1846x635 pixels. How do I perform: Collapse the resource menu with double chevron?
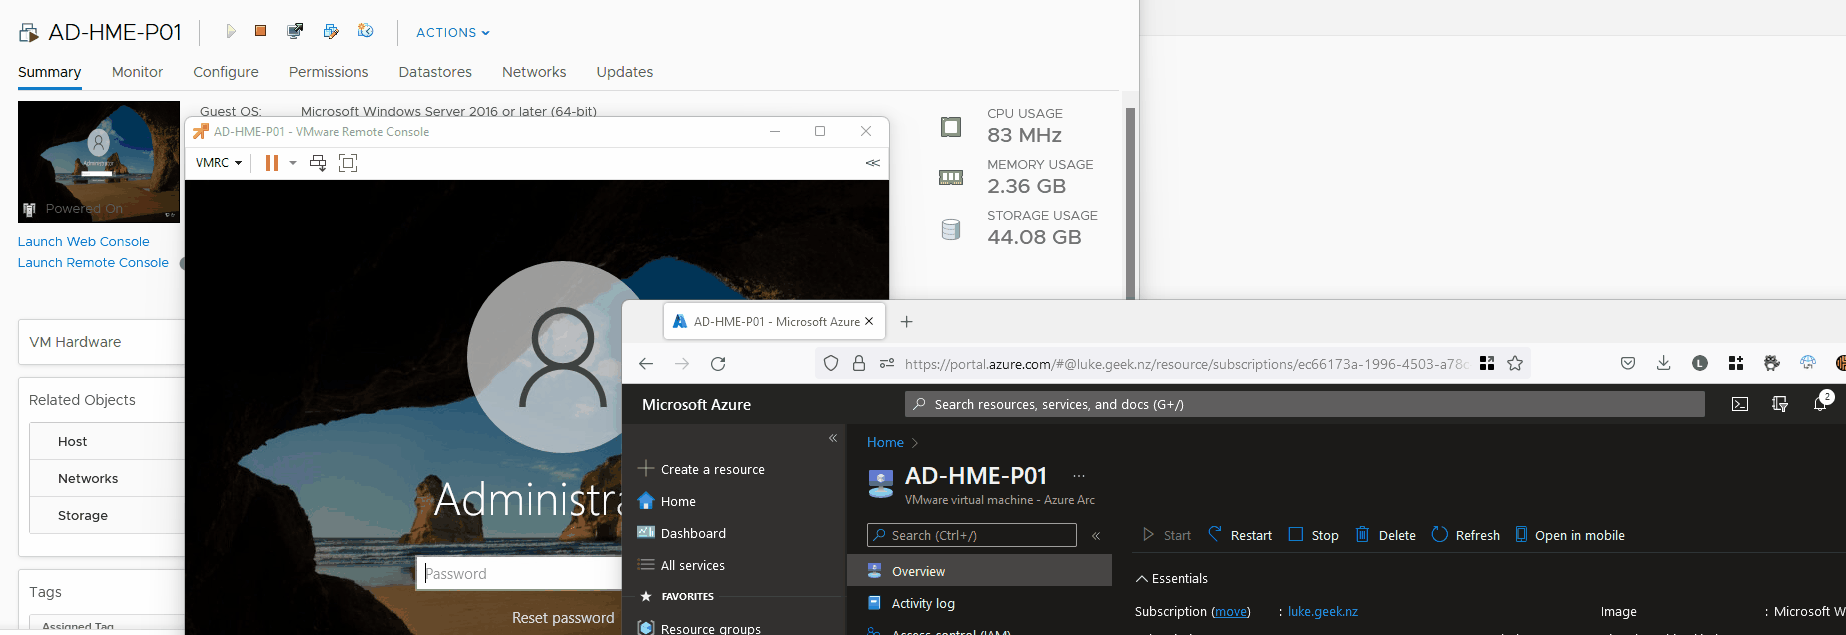(x=1096, y=536)
